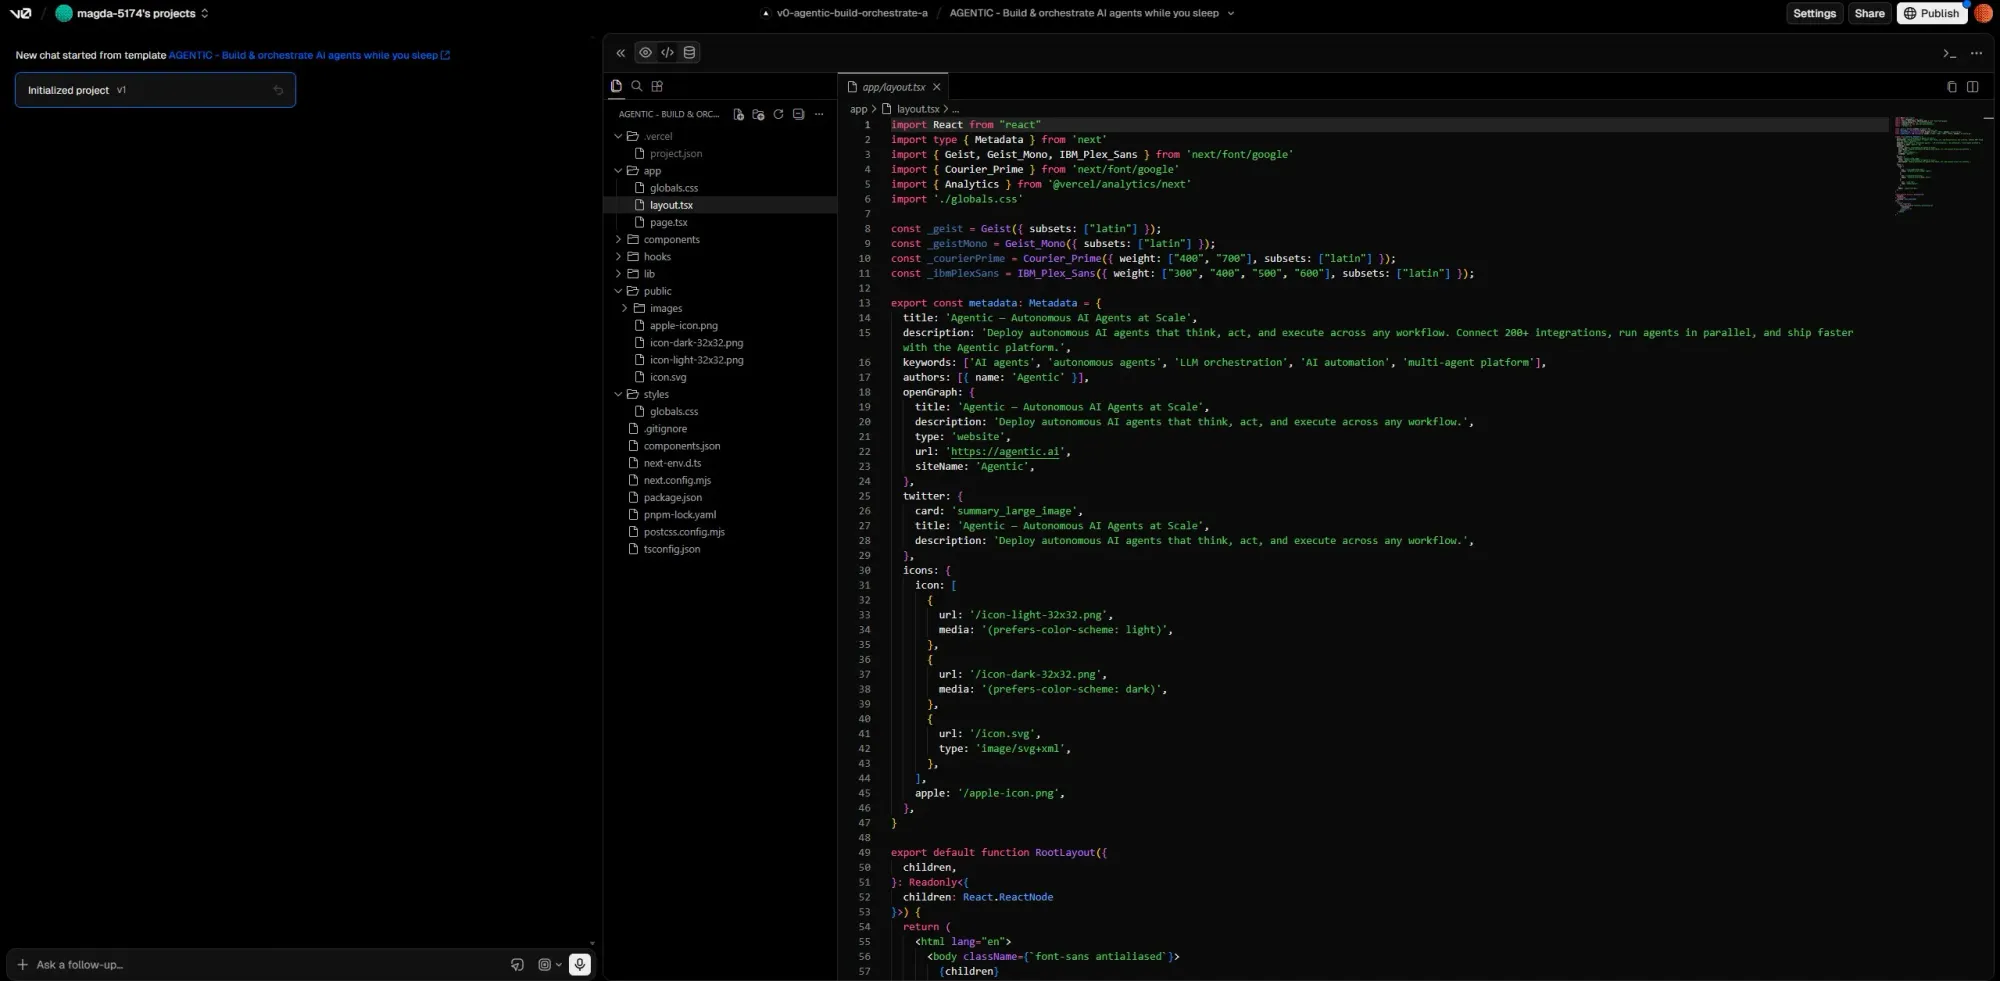Select the Initialized project v1 card

pyautogui.click(x=155, y=90)
